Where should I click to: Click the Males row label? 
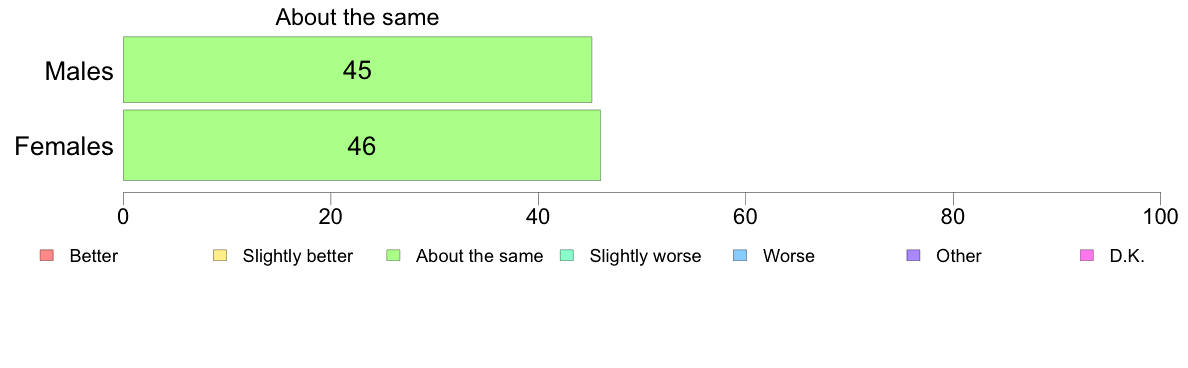[80, 71]
